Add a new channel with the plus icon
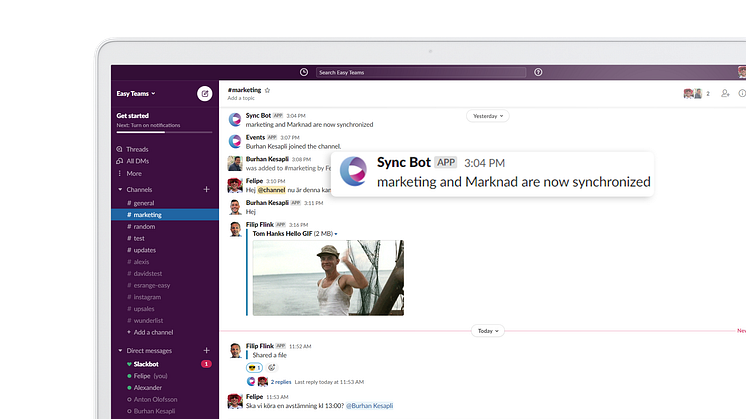The width and height of the screenshot is (746, 419). (x=206, y=189)
